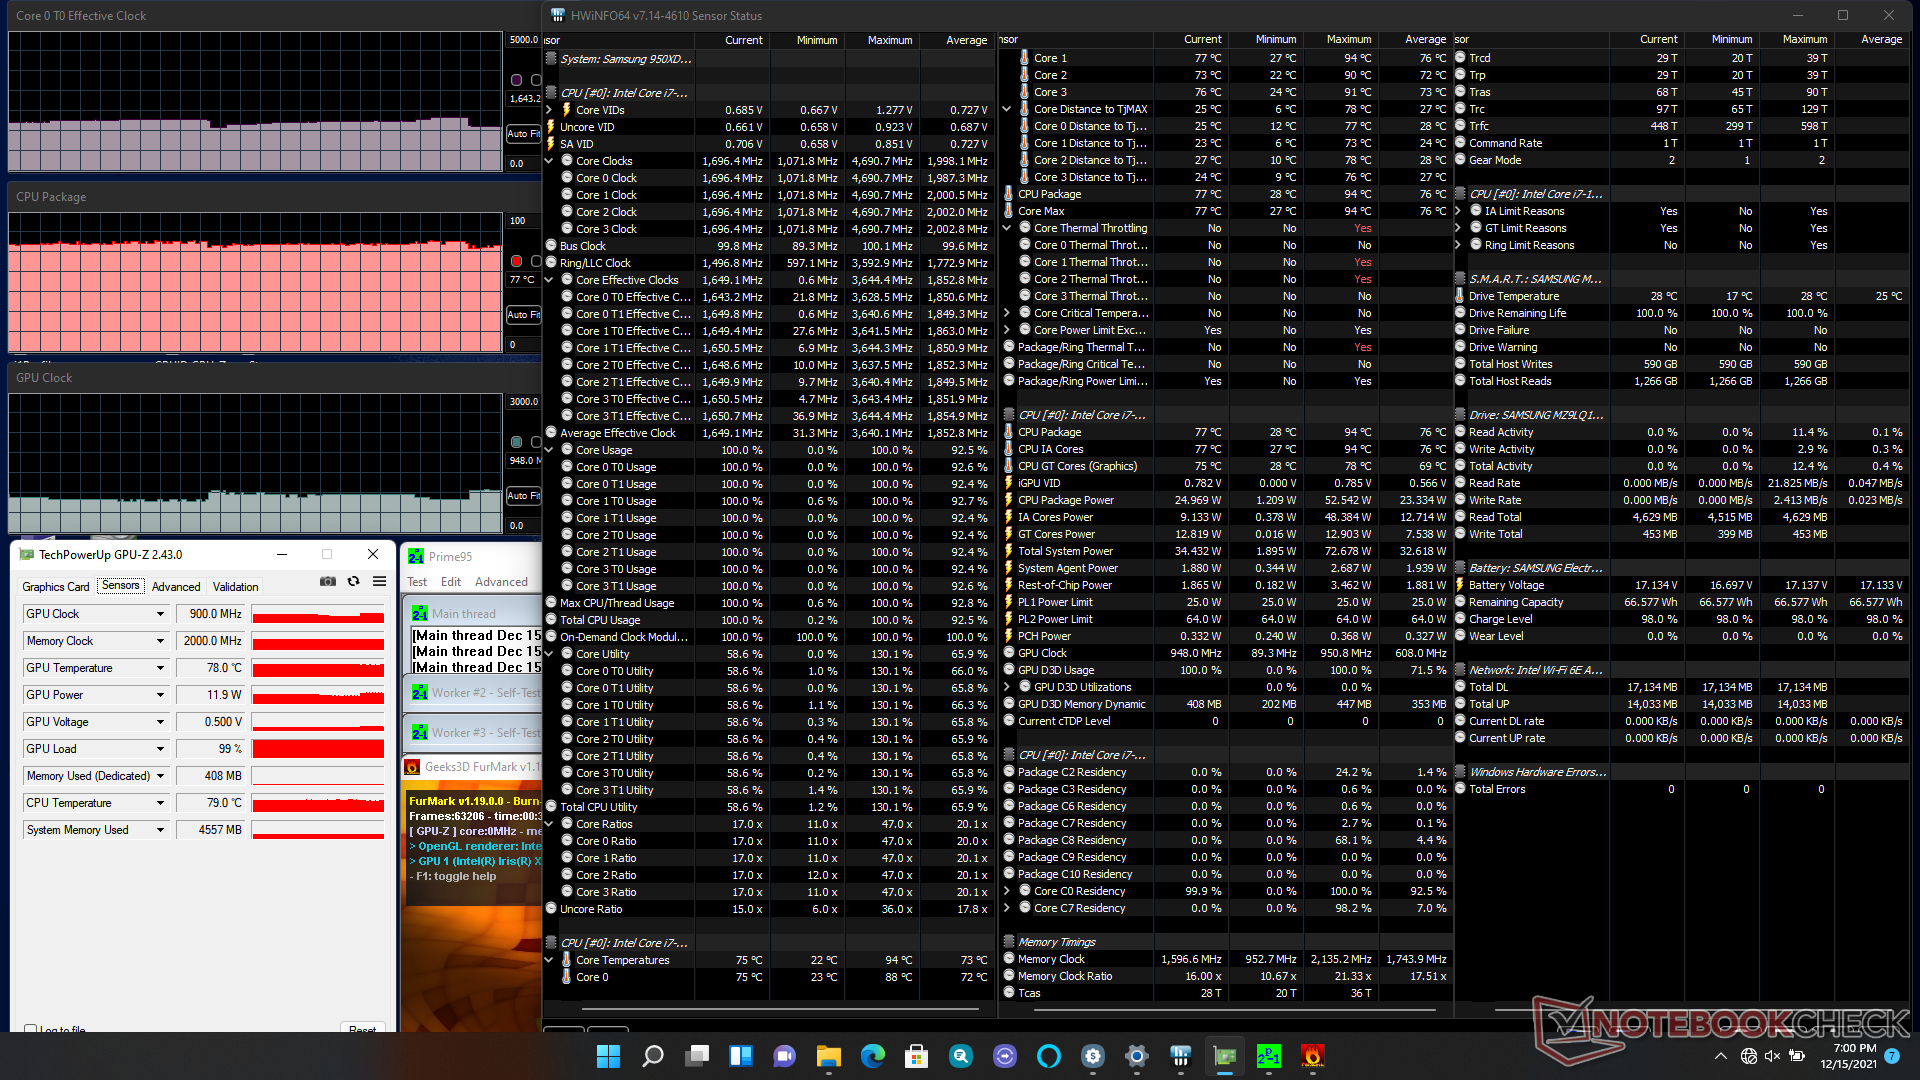1920x1080 pixels.
Task: Toggle the checkbox in the GPU Clock graph panel
Action: pos(536,442)
